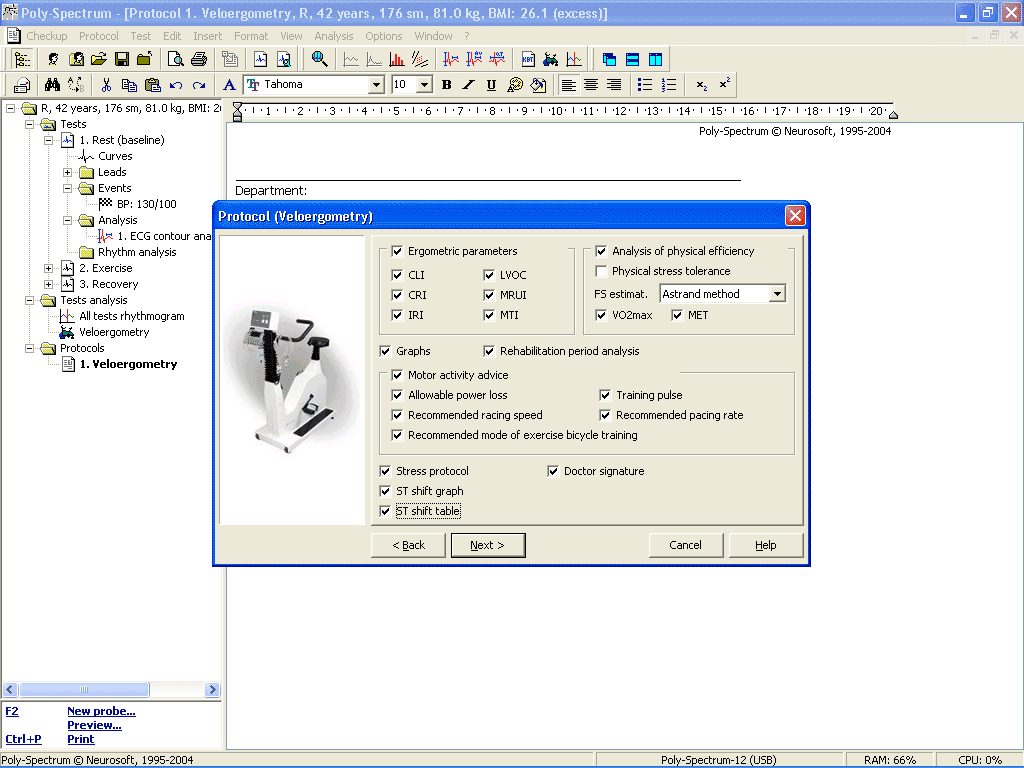This screenshot has height=768, width=1024.
Task: Click the New probe... link
Action: pos(101,711)
